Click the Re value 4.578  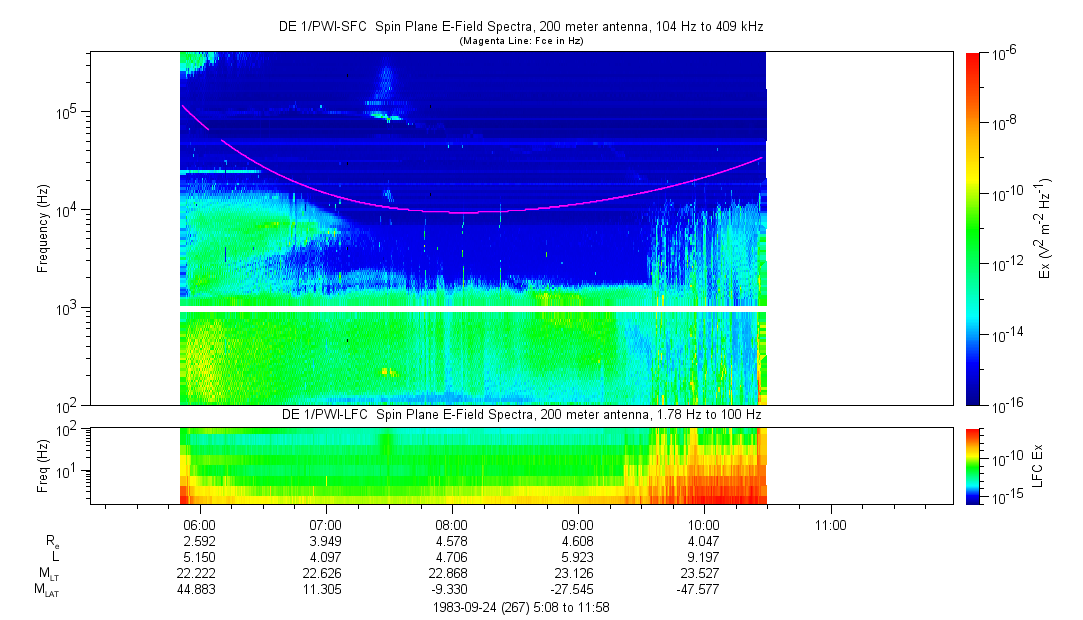coord(452,541)
